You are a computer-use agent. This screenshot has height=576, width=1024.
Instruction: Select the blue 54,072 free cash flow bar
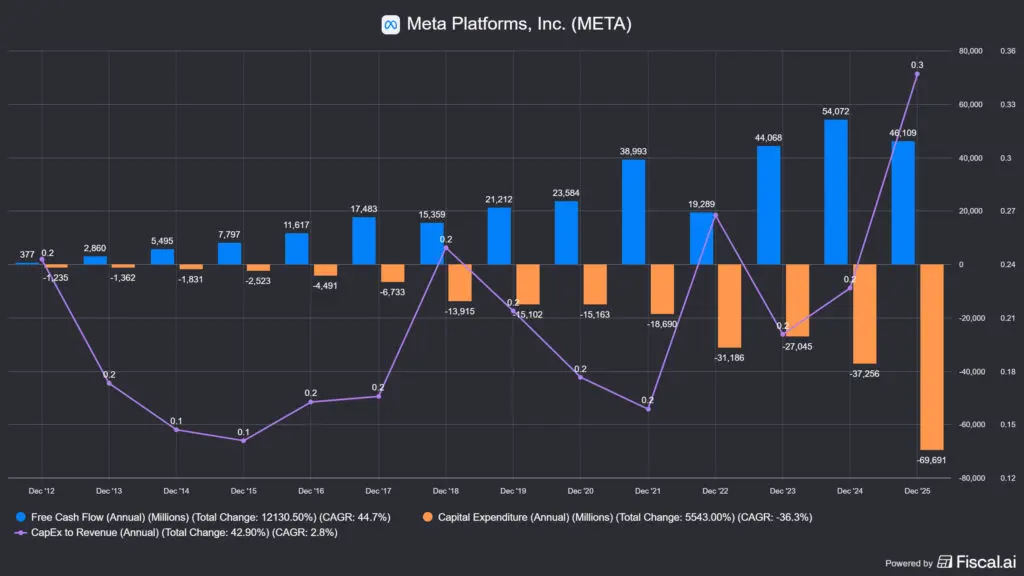click(x=835, y=192)
